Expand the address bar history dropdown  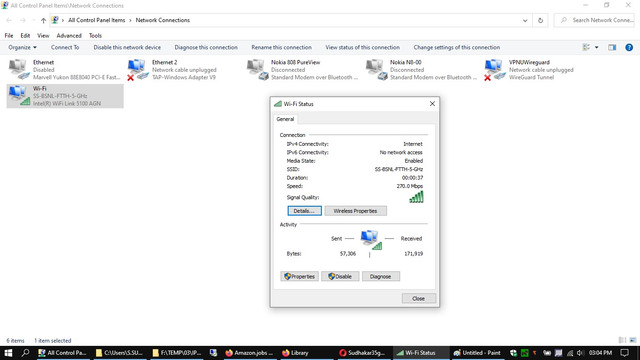[x=525, y=20]
